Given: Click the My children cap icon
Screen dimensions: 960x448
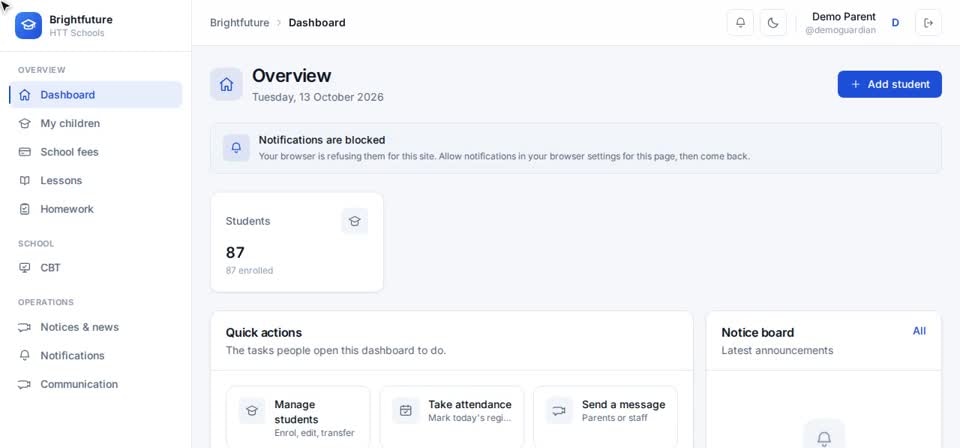Looking at the screenshot, I should (24, 124).
